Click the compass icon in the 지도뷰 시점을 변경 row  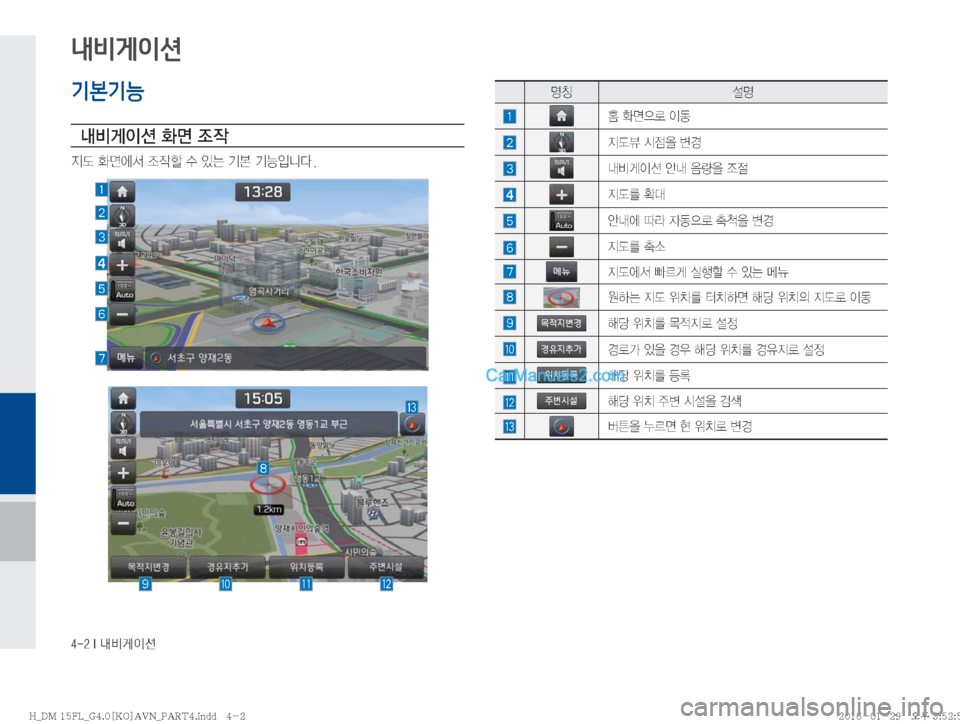coord(561,142)
